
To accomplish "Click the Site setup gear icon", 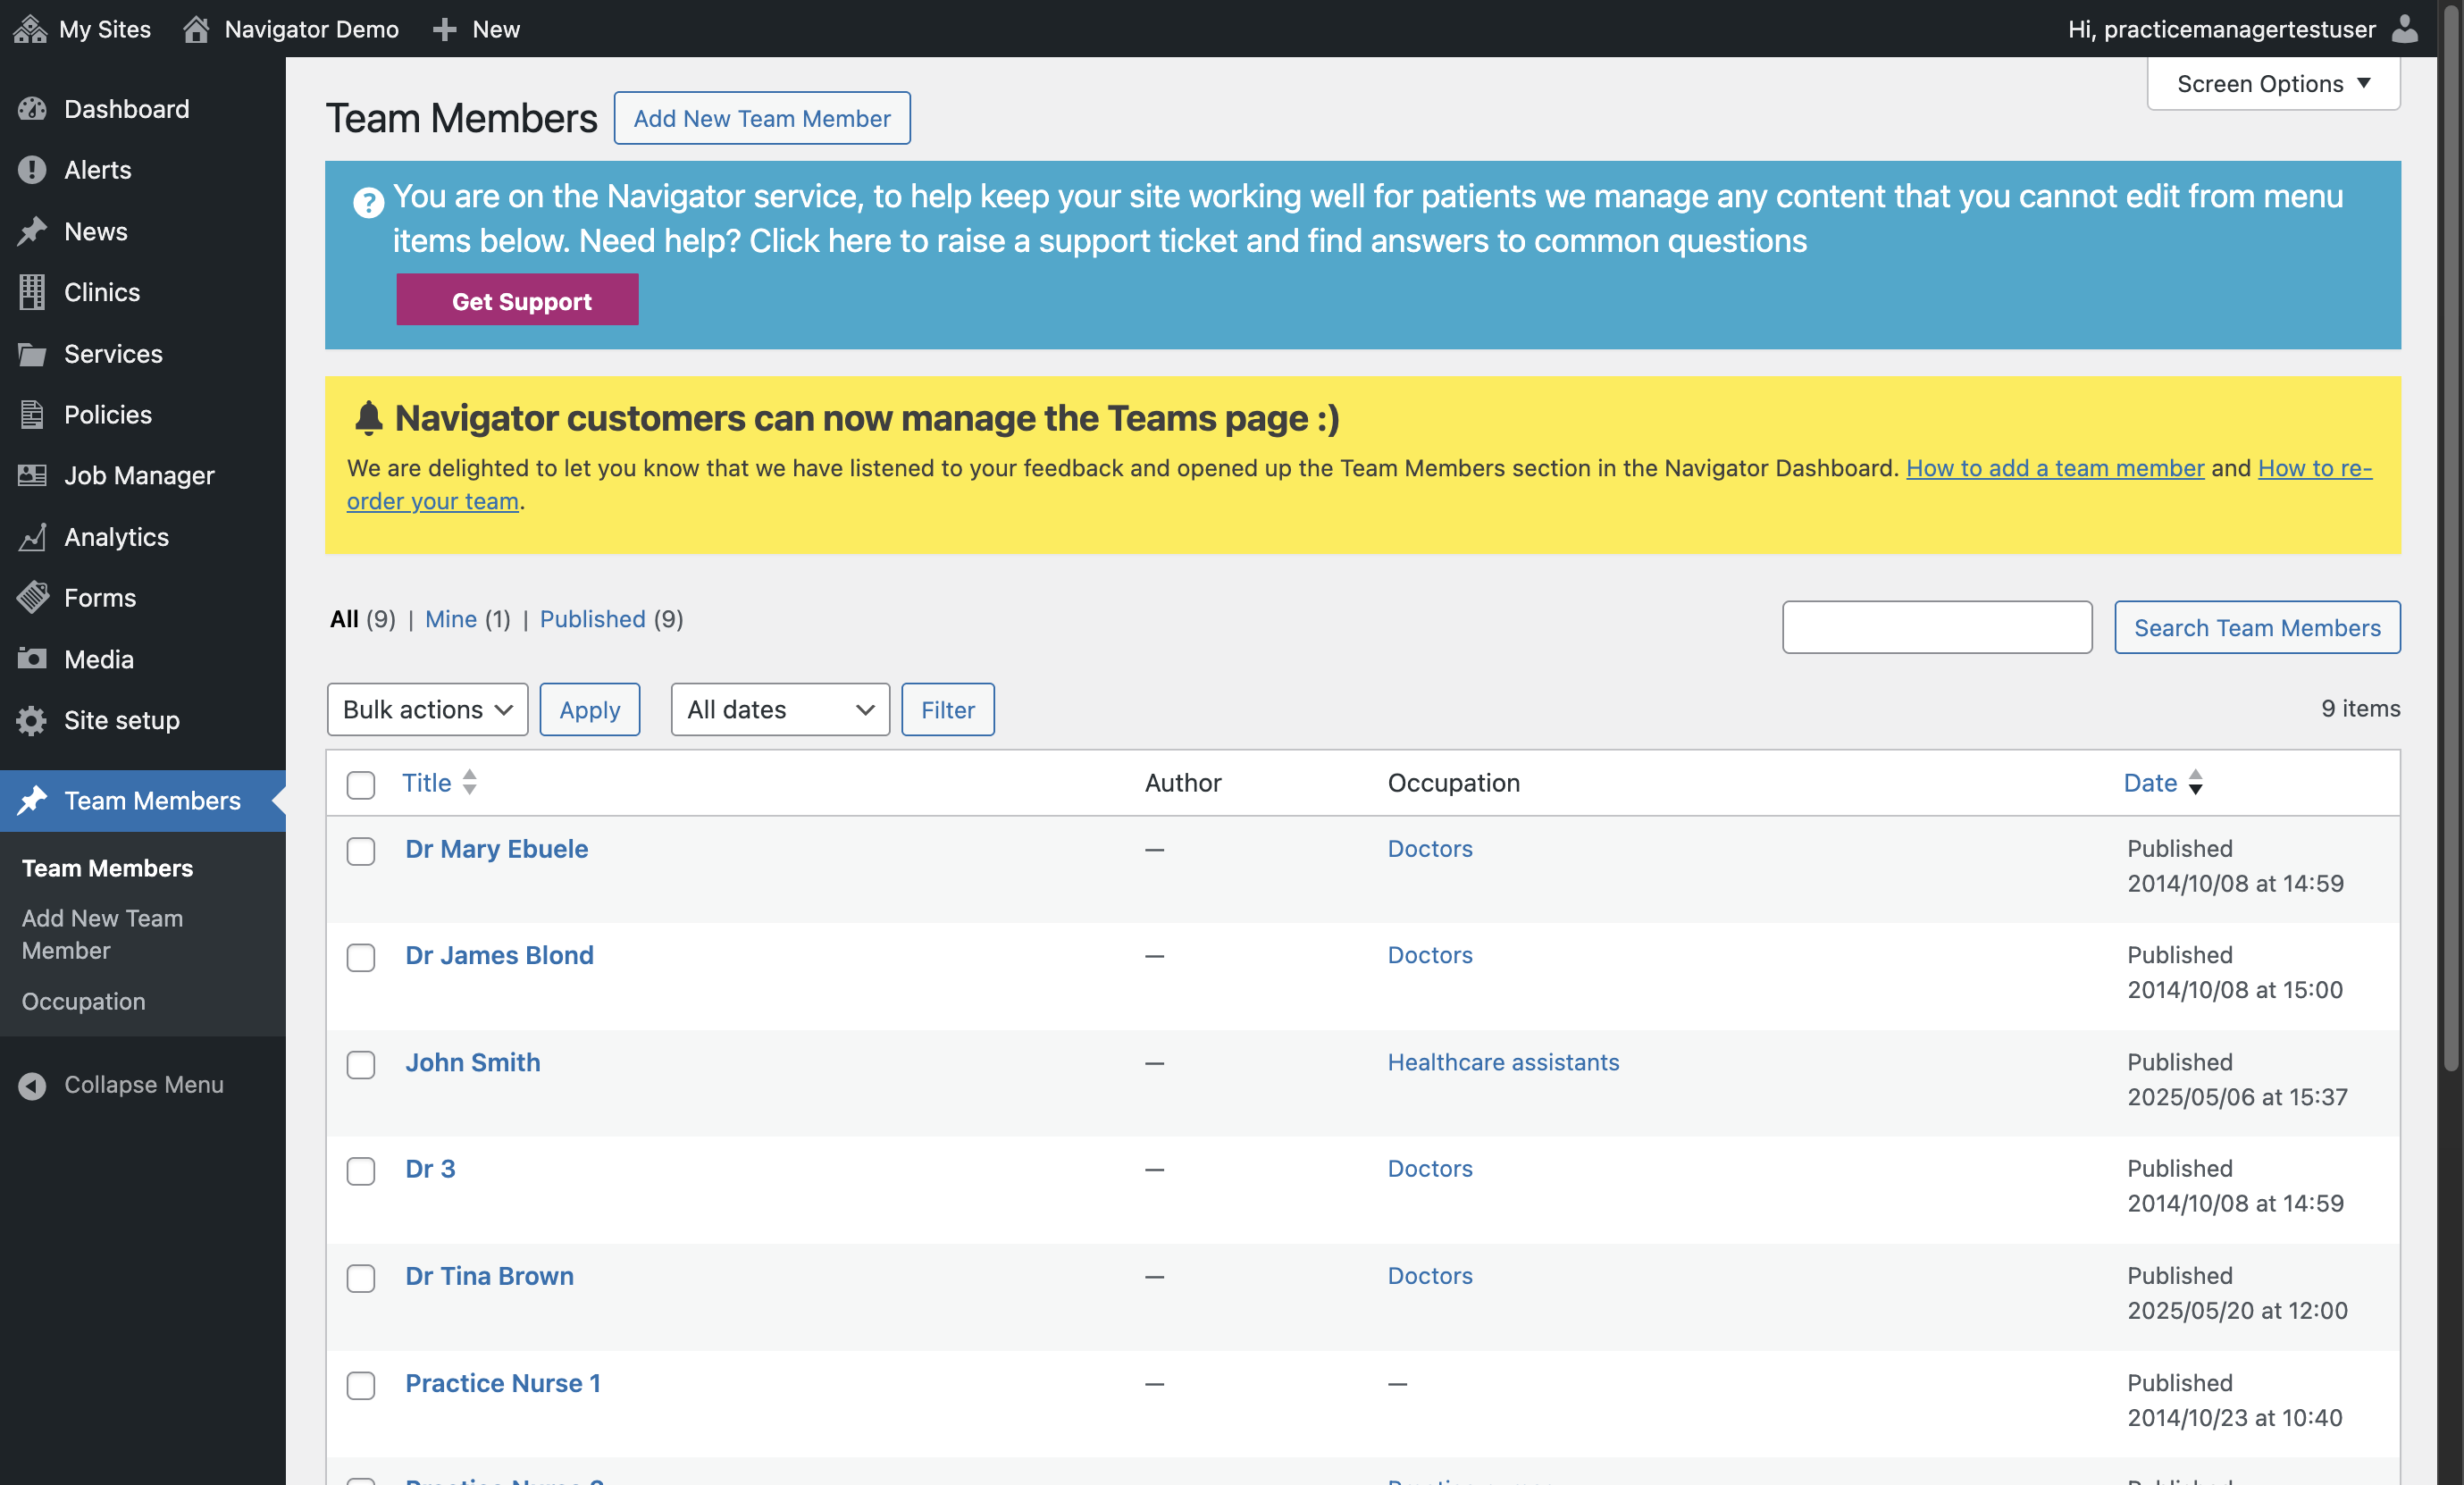I will point(32,720).
